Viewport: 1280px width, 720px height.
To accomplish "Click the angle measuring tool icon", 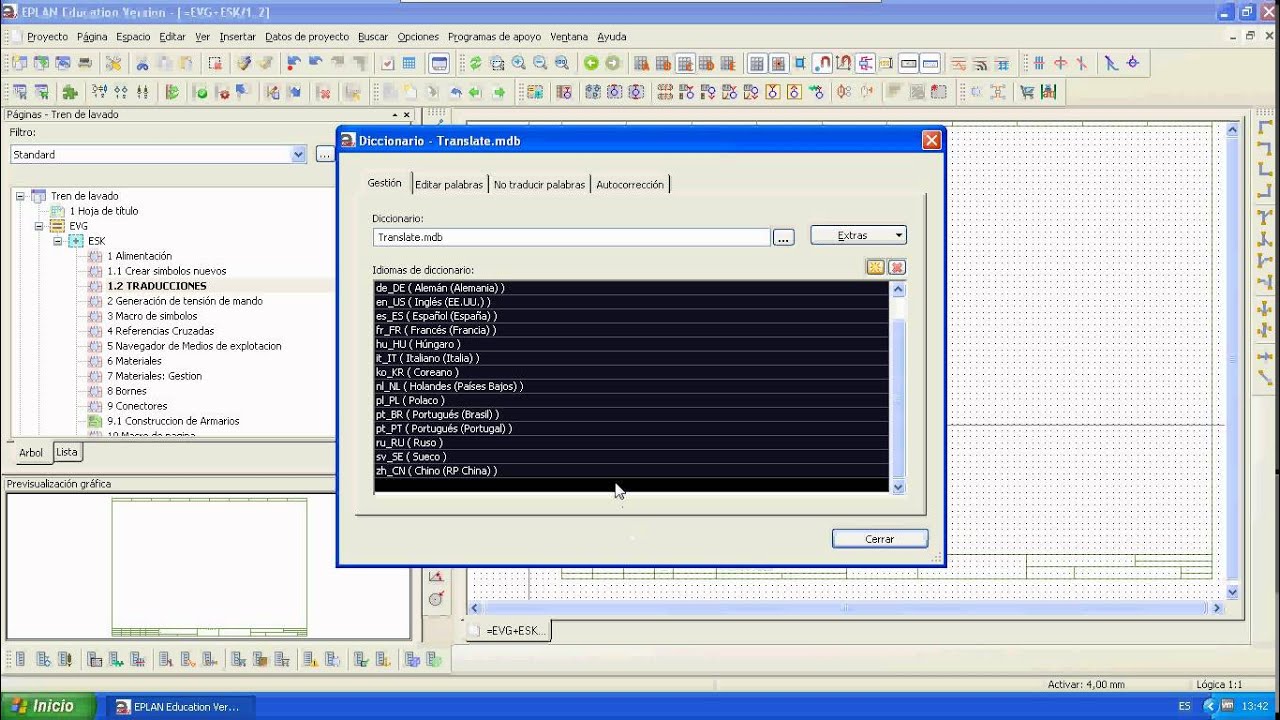I will pos(436,576).
